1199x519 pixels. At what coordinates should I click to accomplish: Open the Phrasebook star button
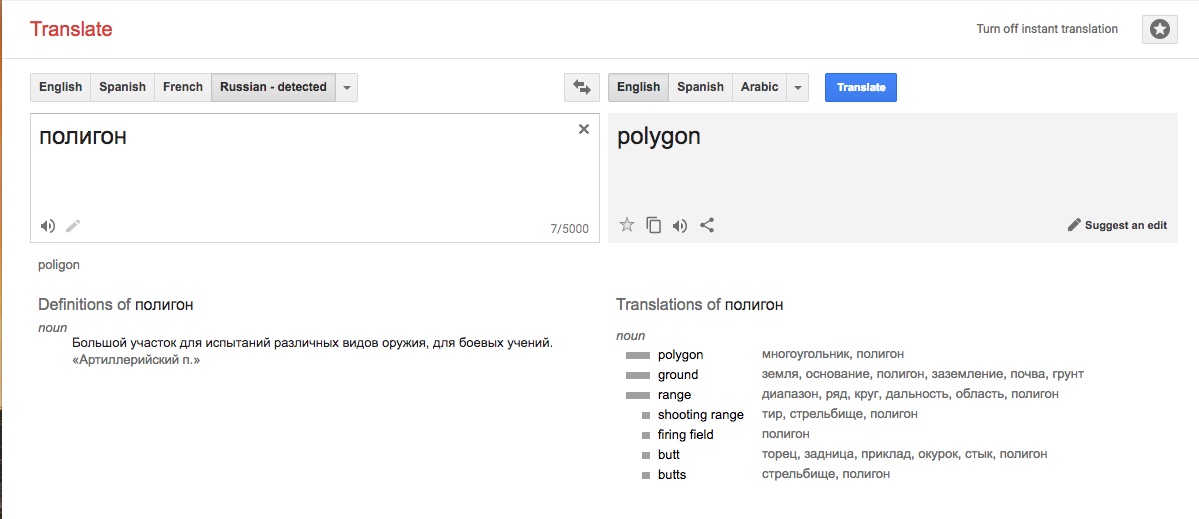click(1159, 29)
